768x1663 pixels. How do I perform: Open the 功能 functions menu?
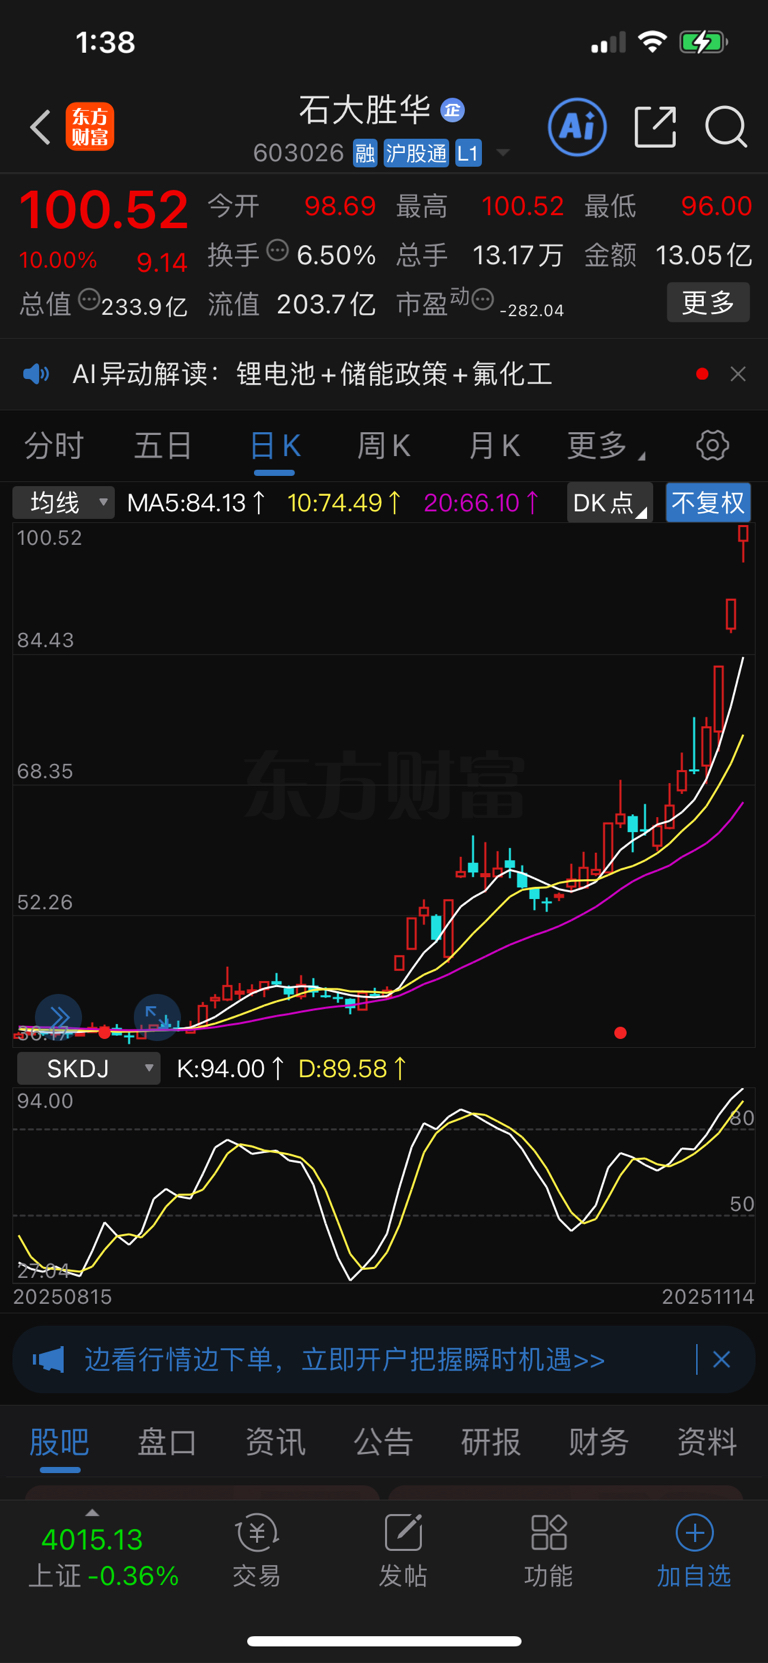pos(549,1551)
